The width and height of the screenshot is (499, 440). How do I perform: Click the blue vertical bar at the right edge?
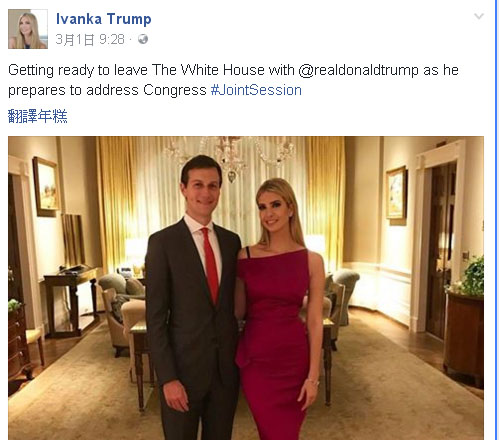pos(496,220)
